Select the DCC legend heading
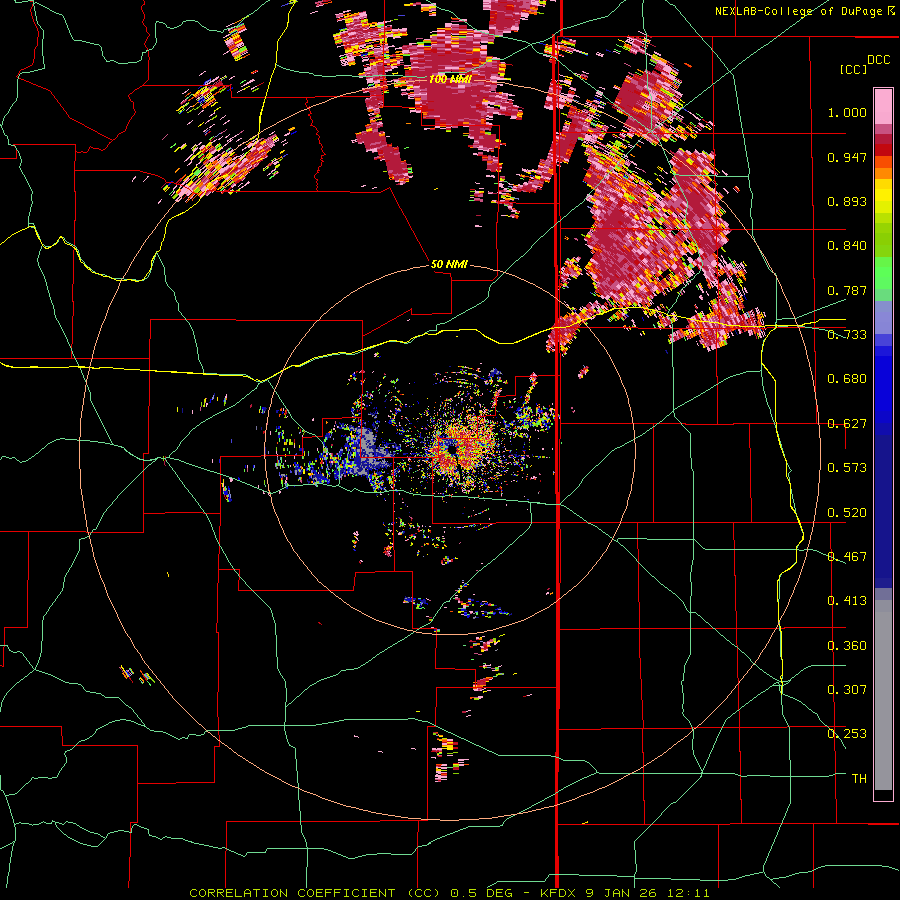Viewport: 900px width, 900px height. pyautogui.click(x=879, y=60)
